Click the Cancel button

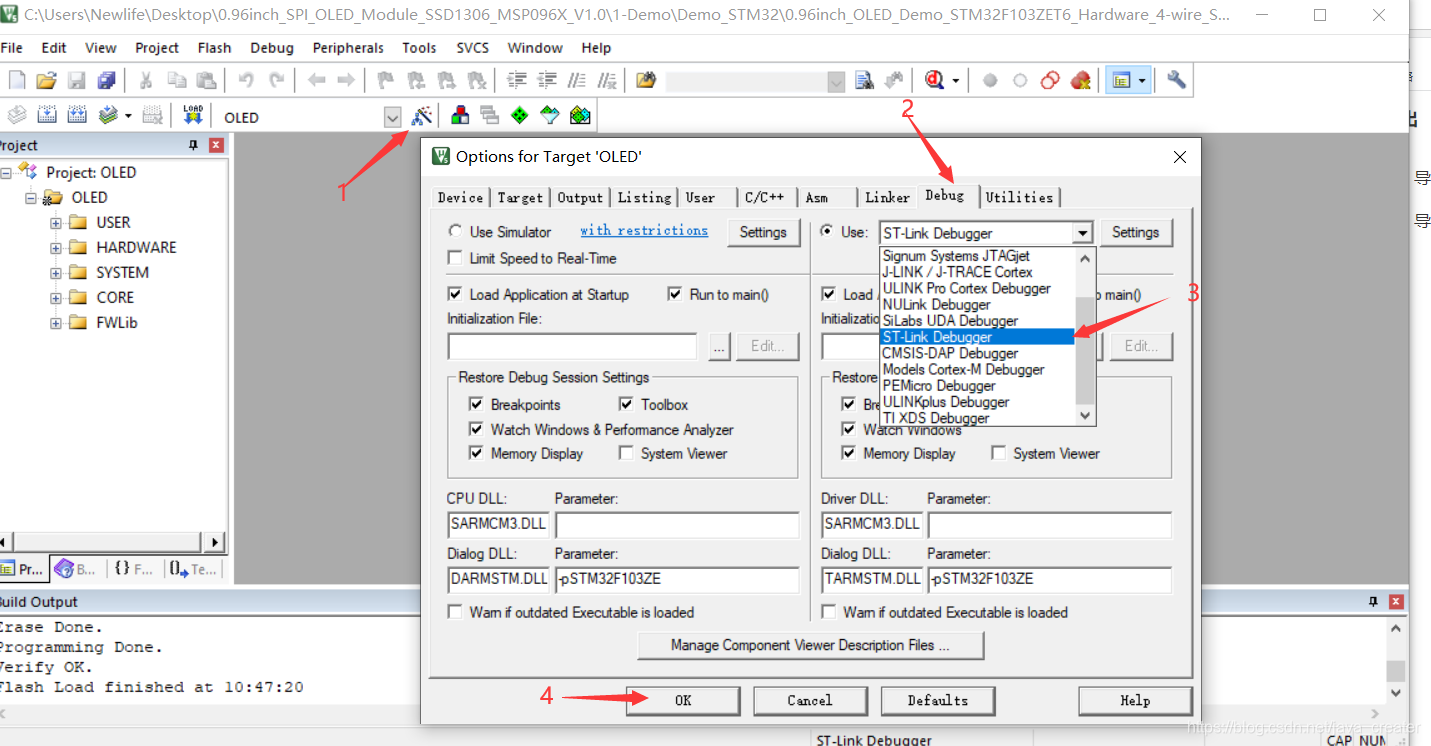(x=810, y=701)
